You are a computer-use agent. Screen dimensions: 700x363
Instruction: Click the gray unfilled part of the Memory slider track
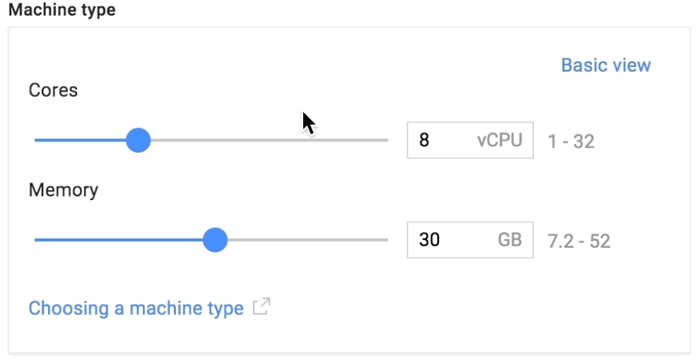(308, 240)
